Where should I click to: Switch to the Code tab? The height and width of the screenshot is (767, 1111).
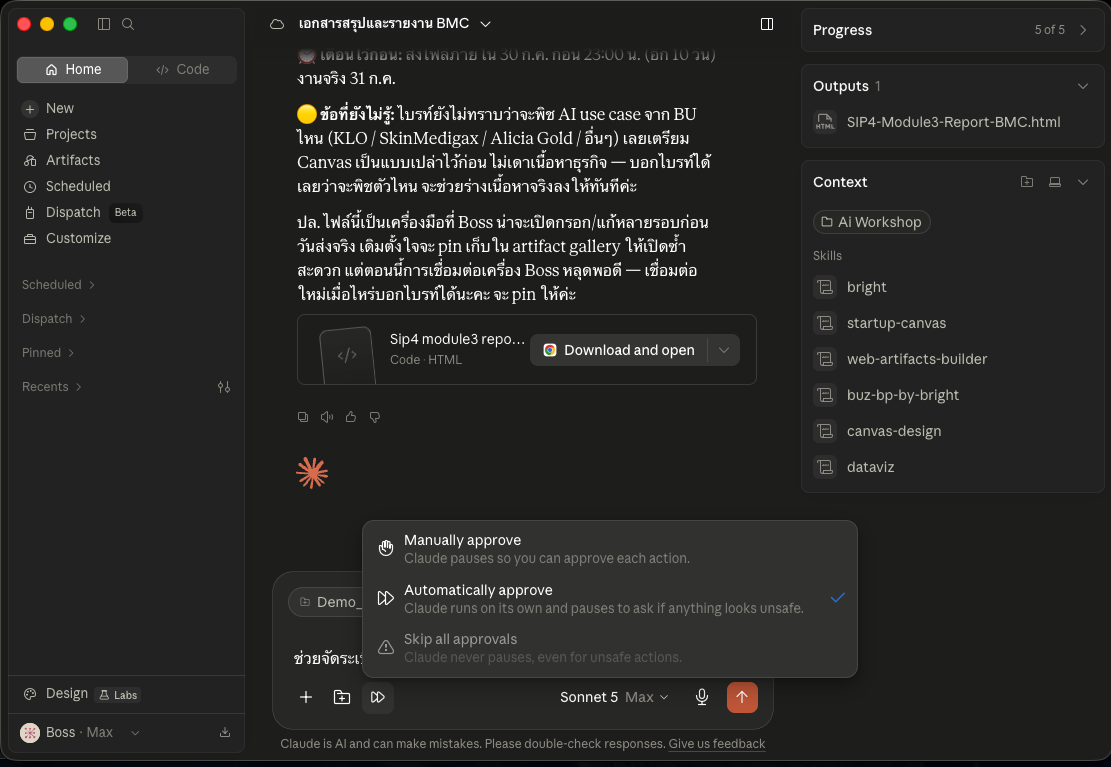pyautogui.click(x=183, y=69)
